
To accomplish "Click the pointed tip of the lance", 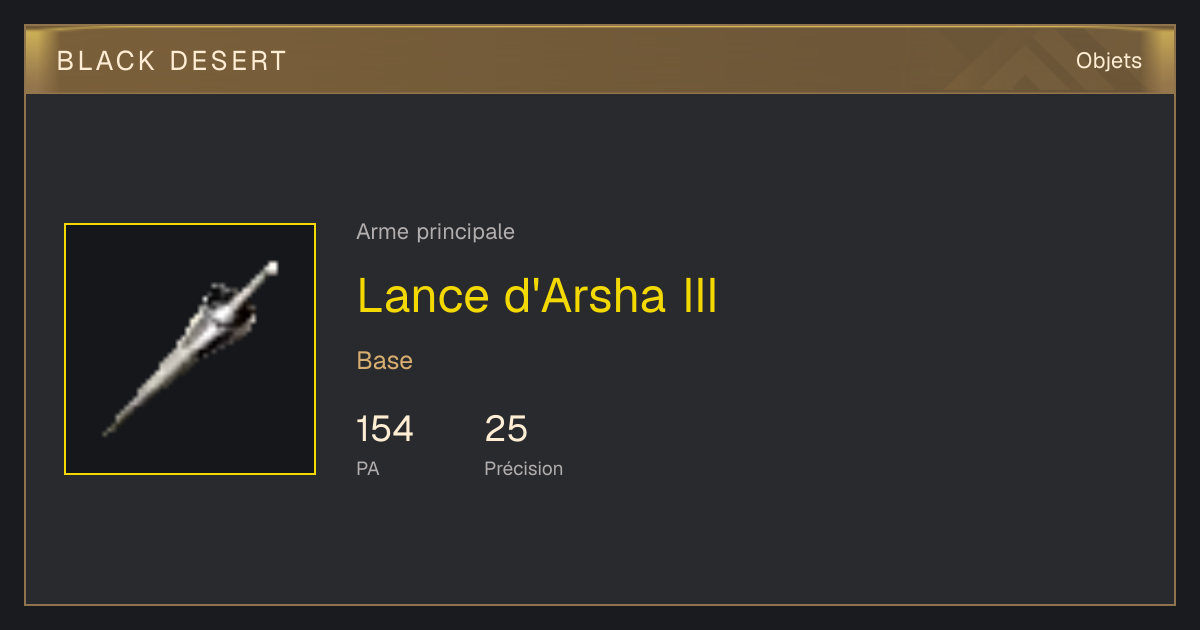I will [x=110, y=428].
